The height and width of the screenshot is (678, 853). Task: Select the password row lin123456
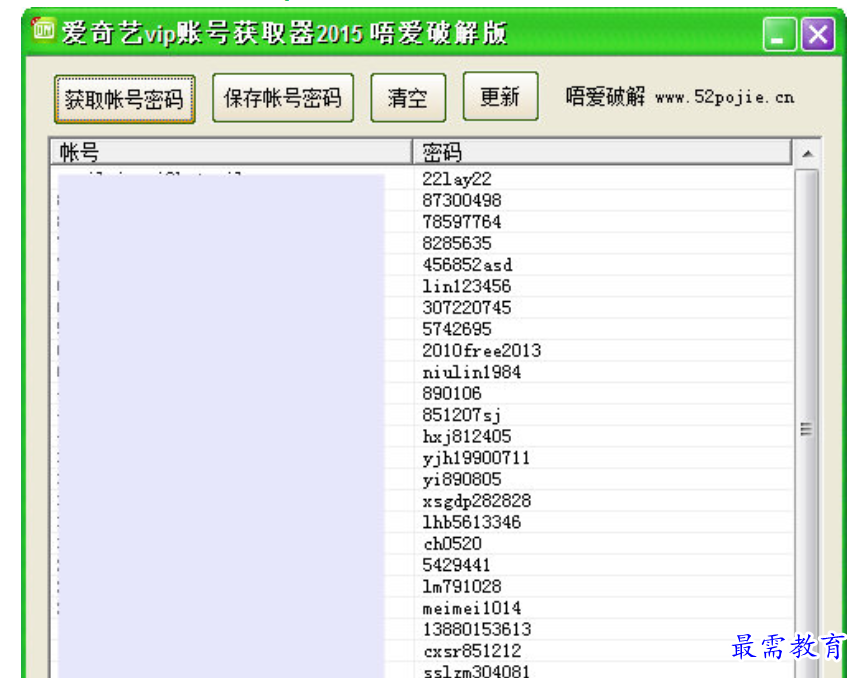[467, 286]
